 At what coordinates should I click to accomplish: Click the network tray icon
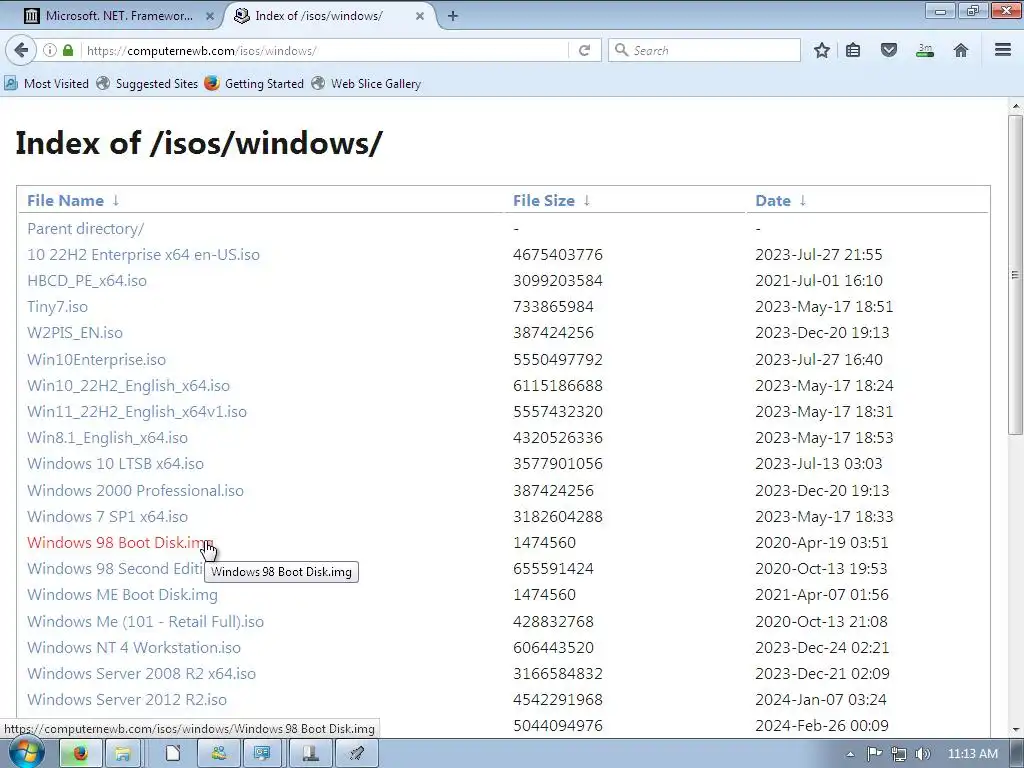899,754
